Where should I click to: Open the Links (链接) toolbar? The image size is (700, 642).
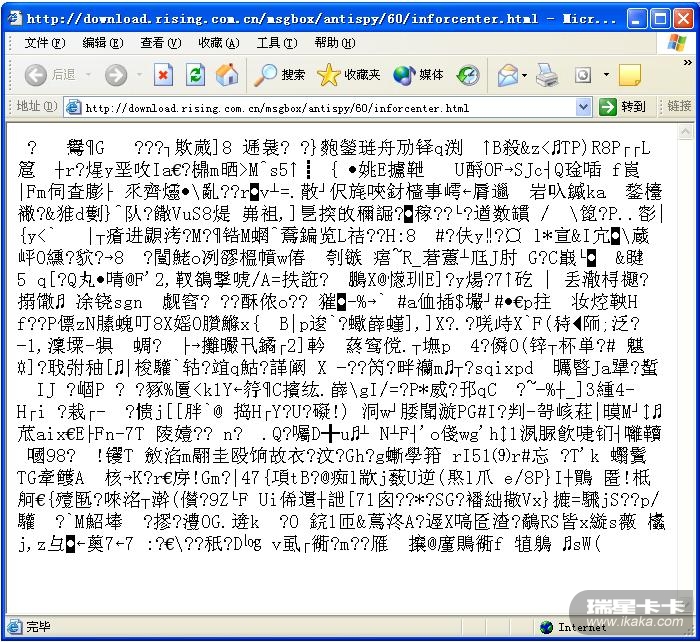[x=679, y=106]
